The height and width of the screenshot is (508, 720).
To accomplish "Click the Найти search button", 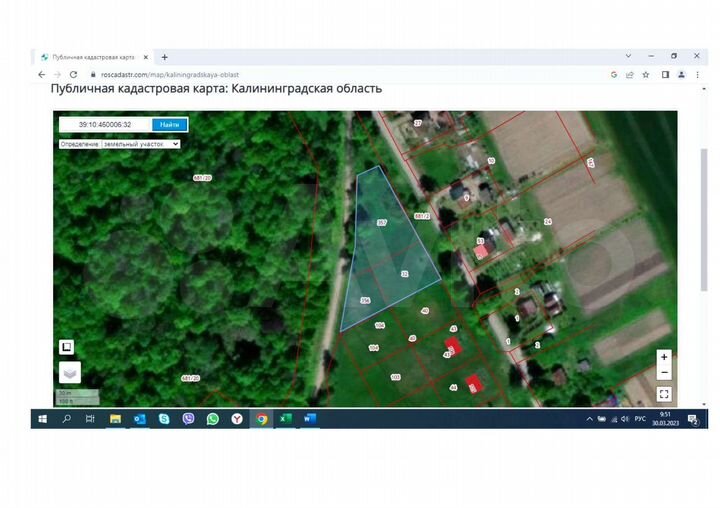I will pyautogui.click(x=169, y=125).
